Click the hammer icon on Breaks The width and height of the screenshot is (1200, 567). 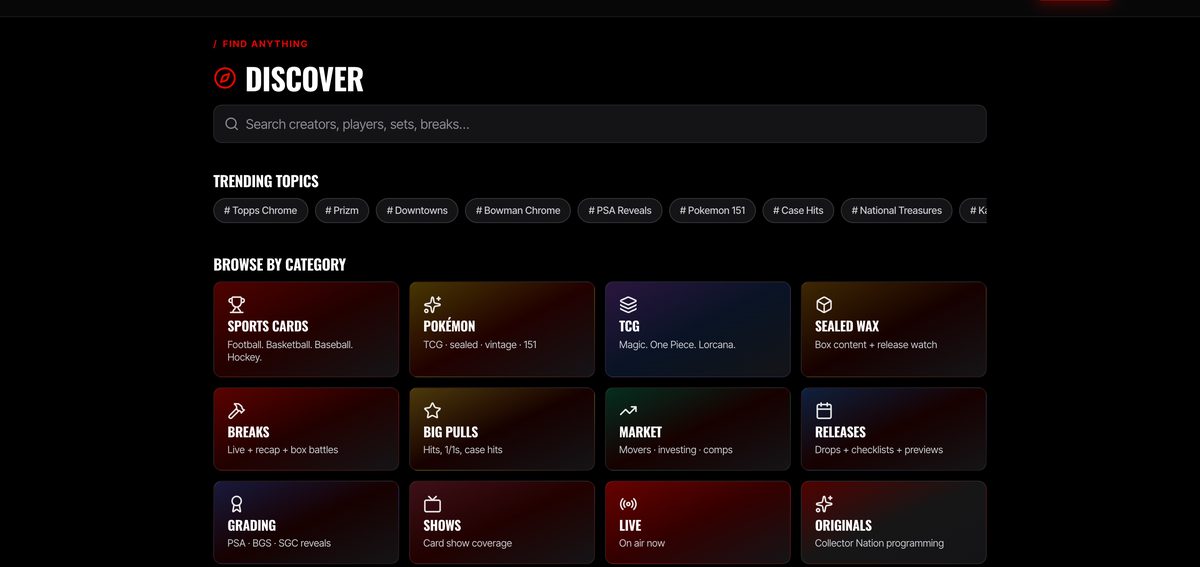tap(236, 410)
